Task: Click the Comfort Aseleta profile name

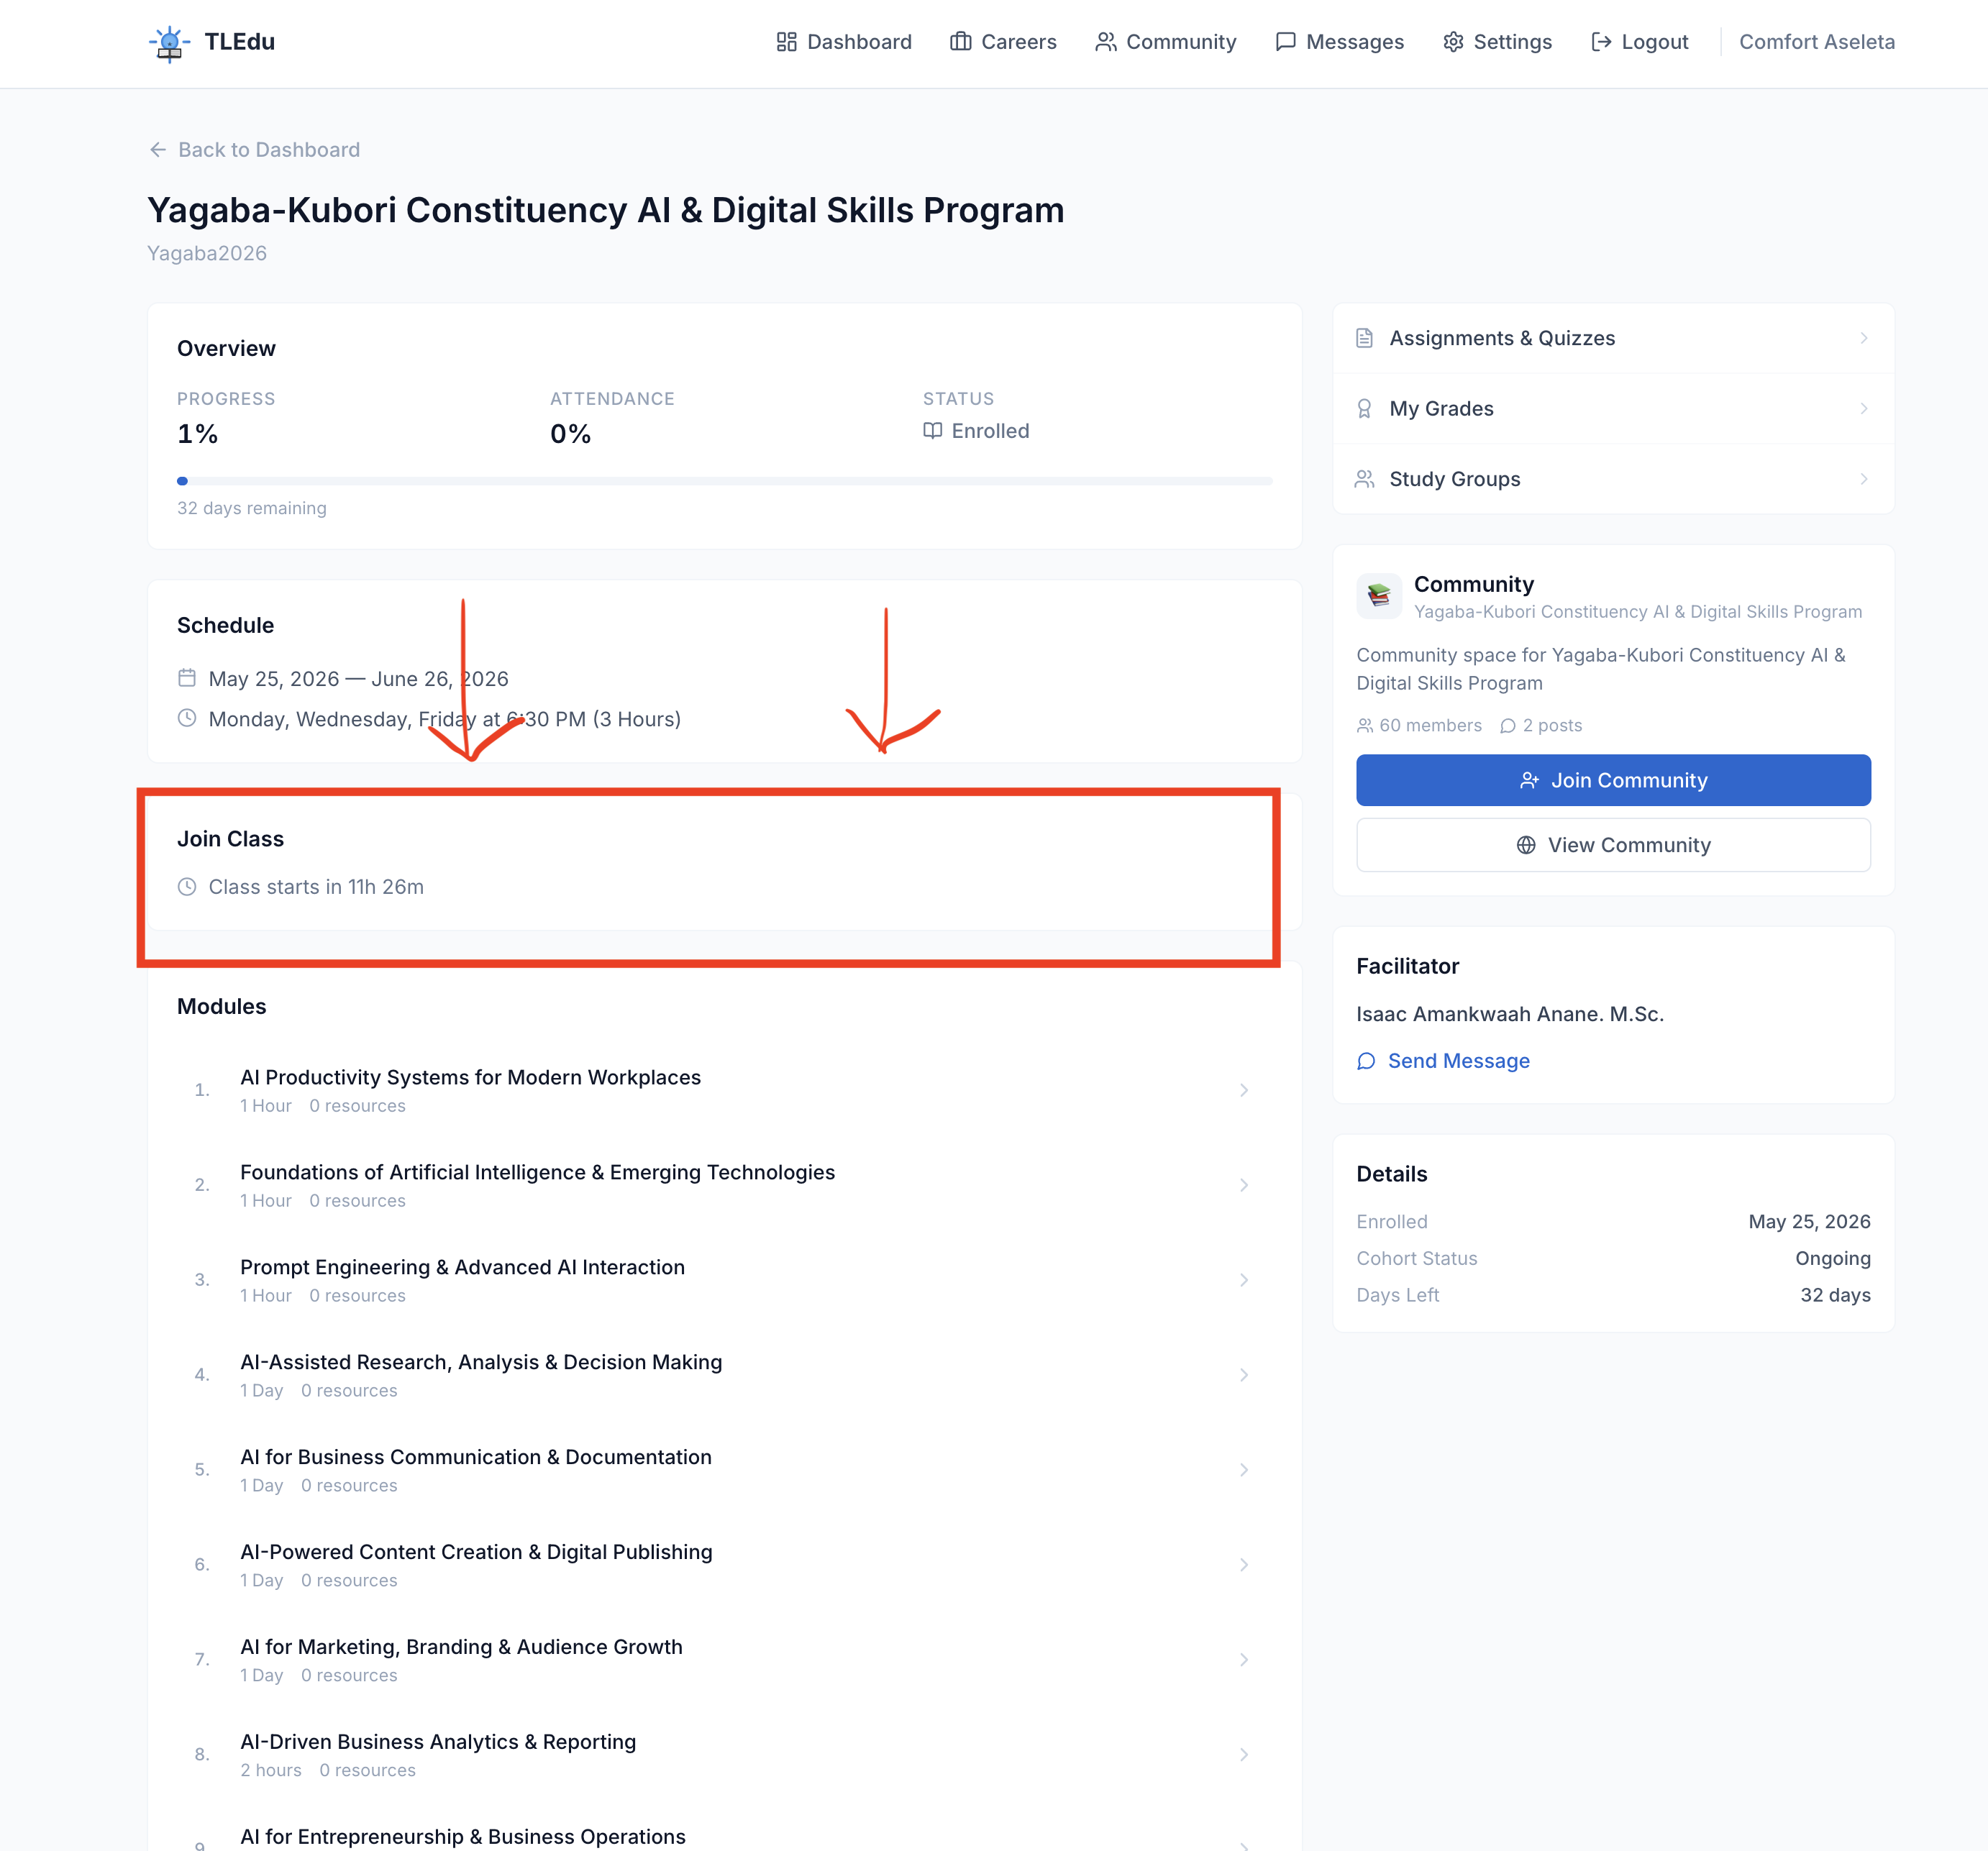Action: pyautogui.click(x=1817, y=42)
